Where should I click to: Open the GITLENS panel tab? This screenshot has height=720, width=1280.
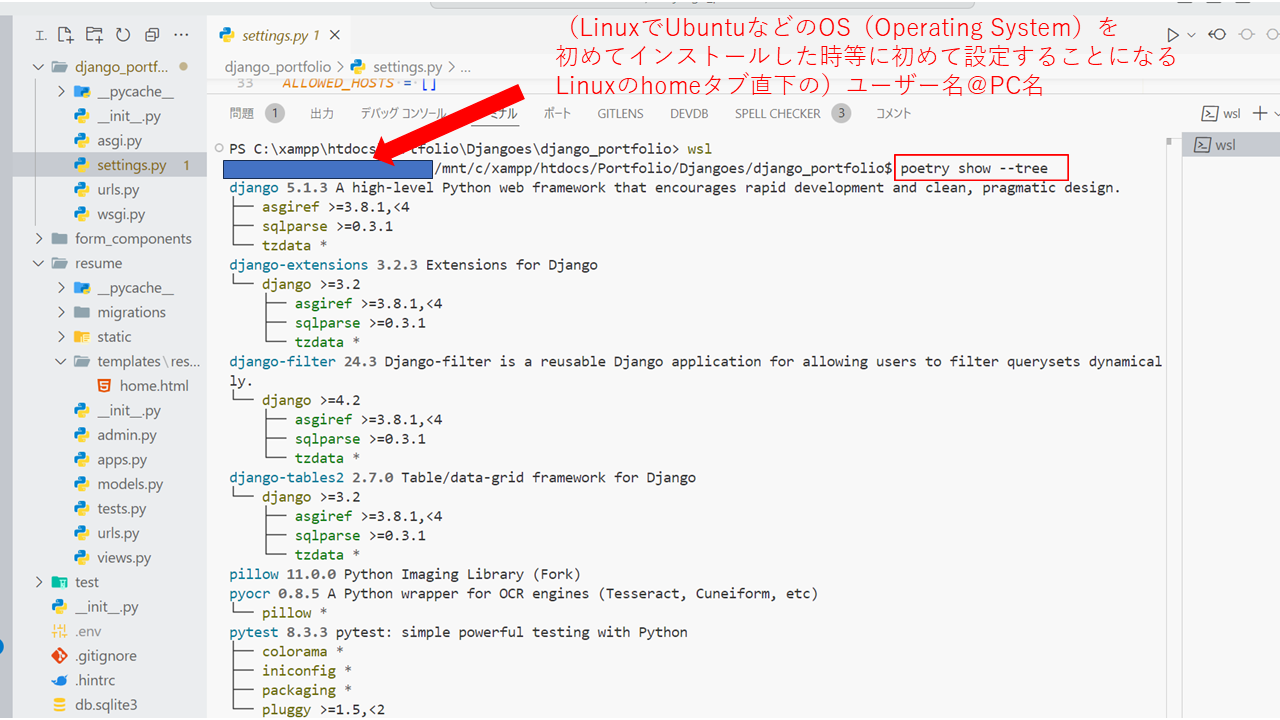pos(621,113)
